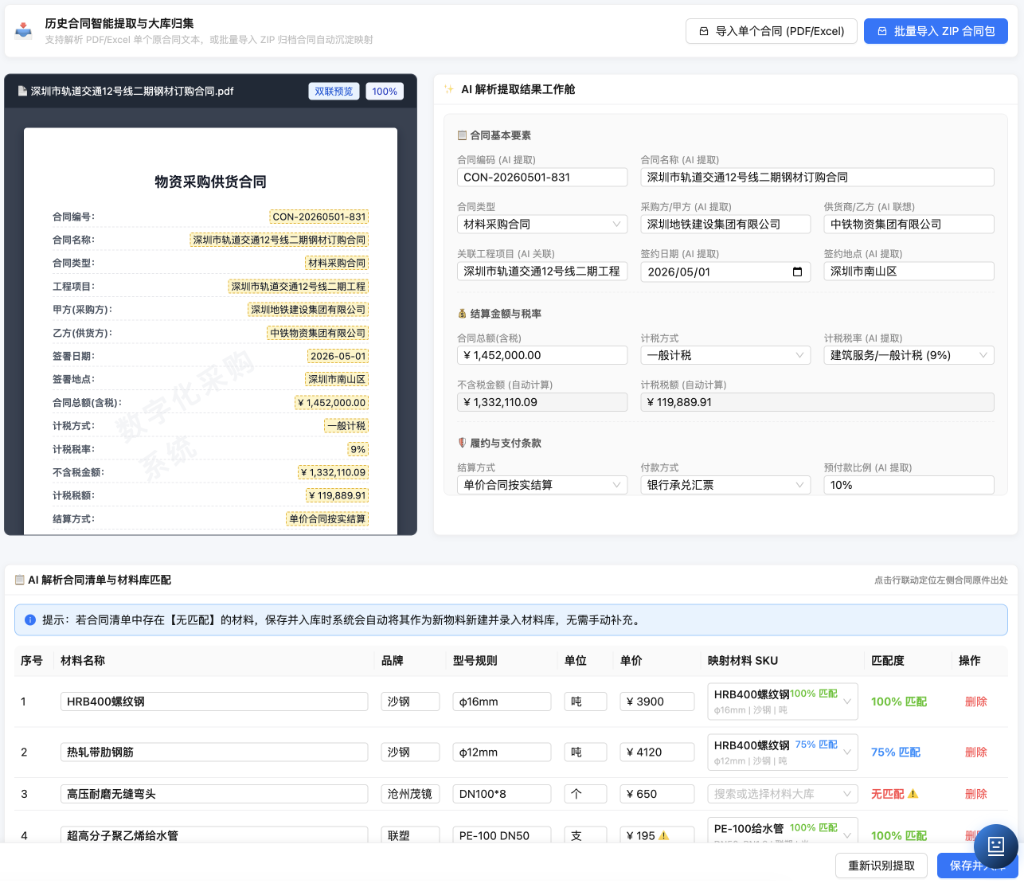Click the 不含税金额 auto-calculated field
This screenshot has height=881, width=1024.
[x=542, y=402]
